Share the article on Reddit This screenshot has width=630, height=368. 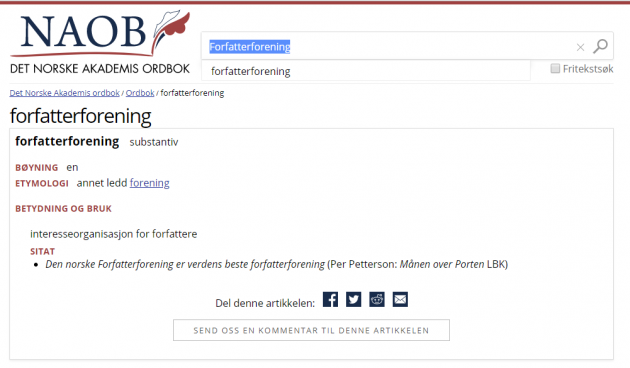[377, 299]
